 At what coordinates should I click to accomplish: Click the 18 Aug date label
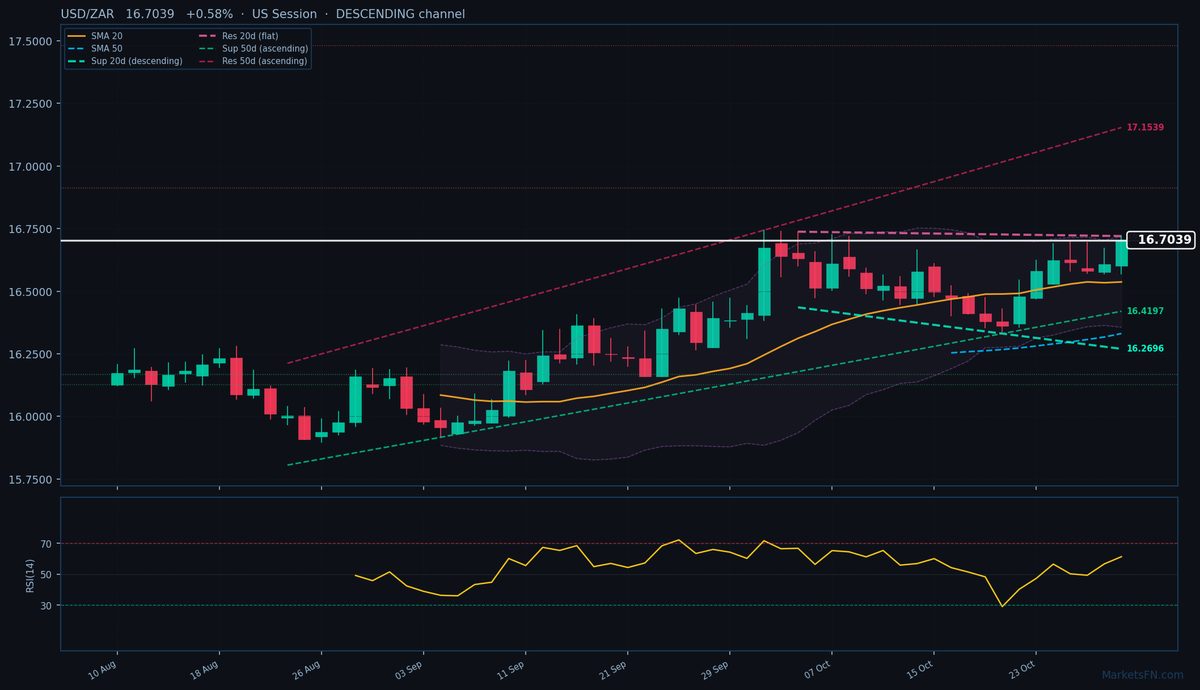click(x=205, y=669)
